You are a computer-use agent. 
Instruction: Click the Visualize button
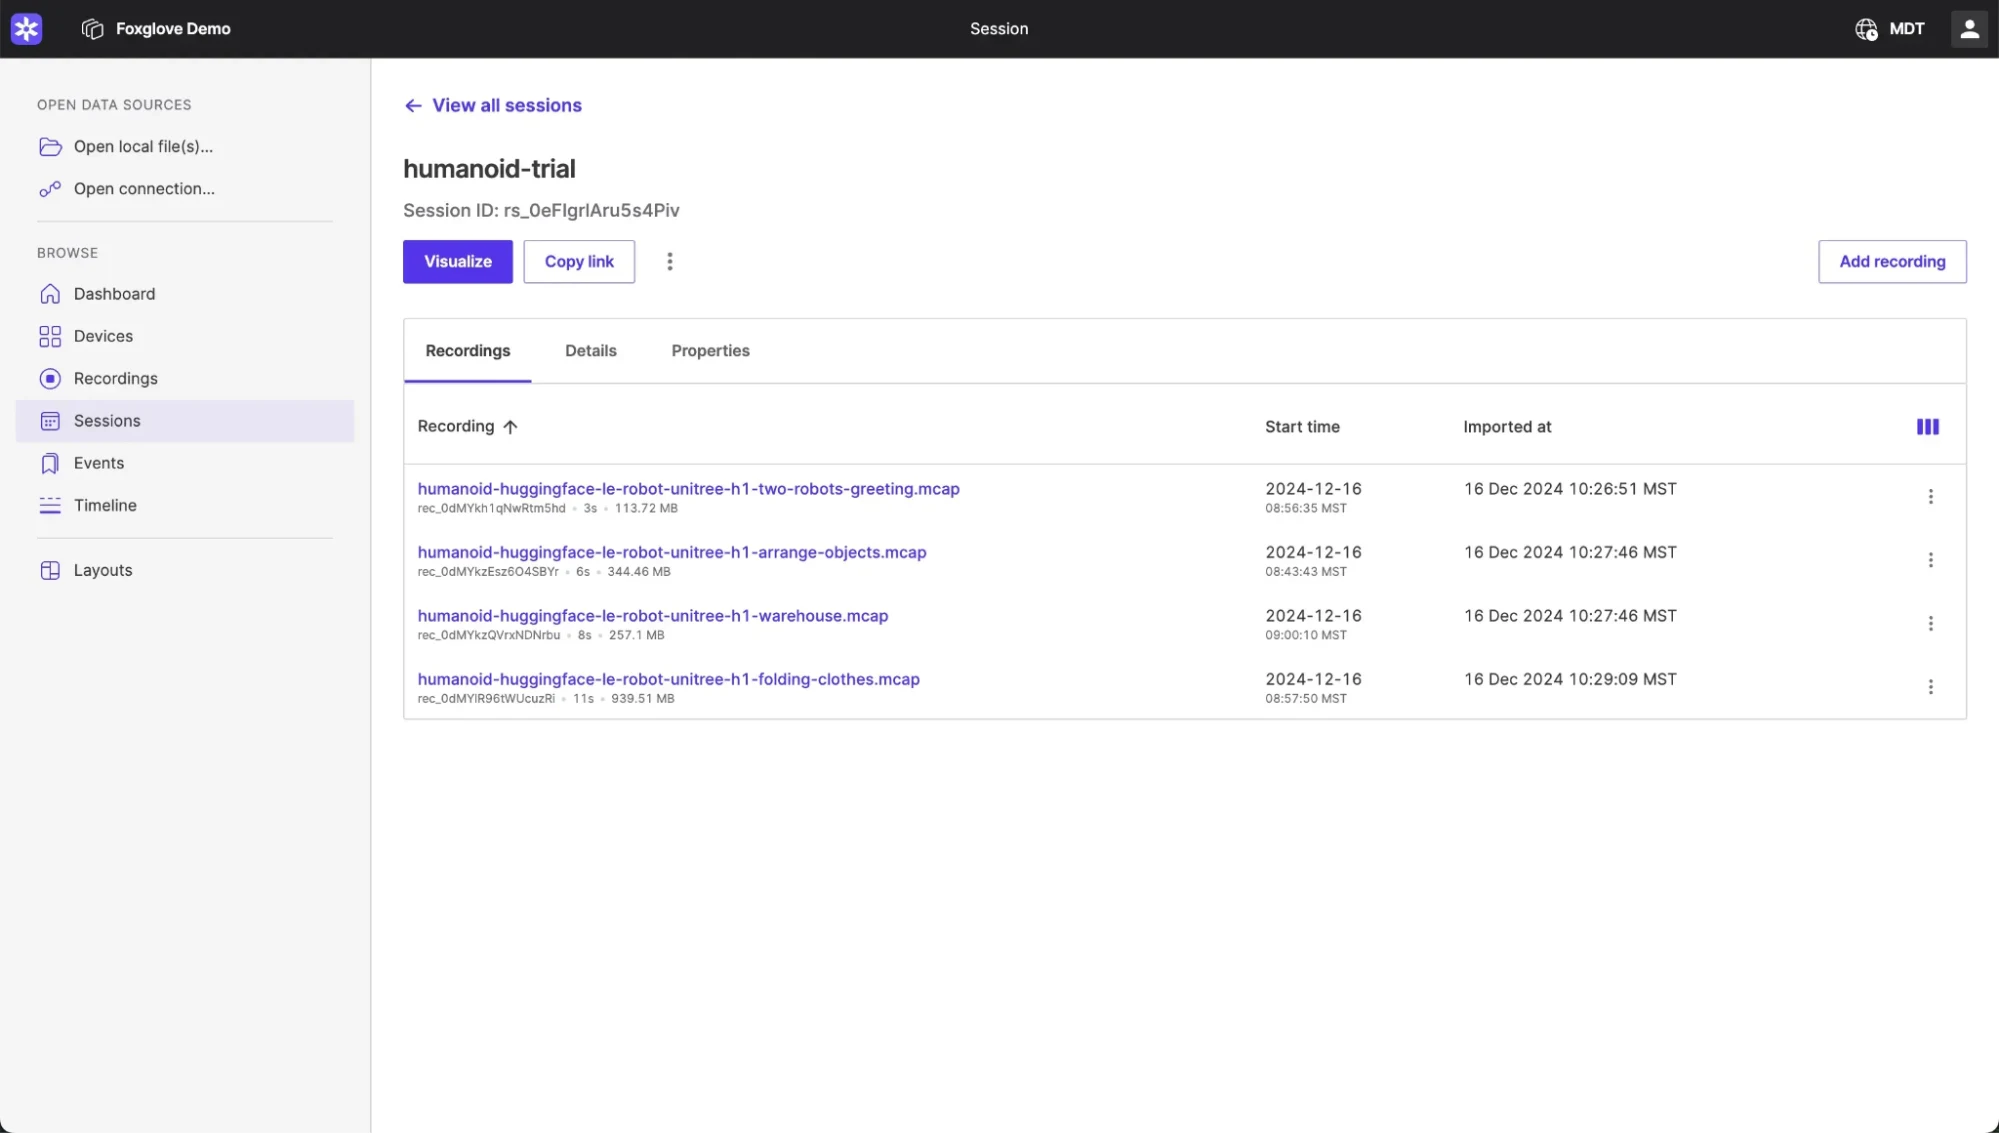coord(457,261)
